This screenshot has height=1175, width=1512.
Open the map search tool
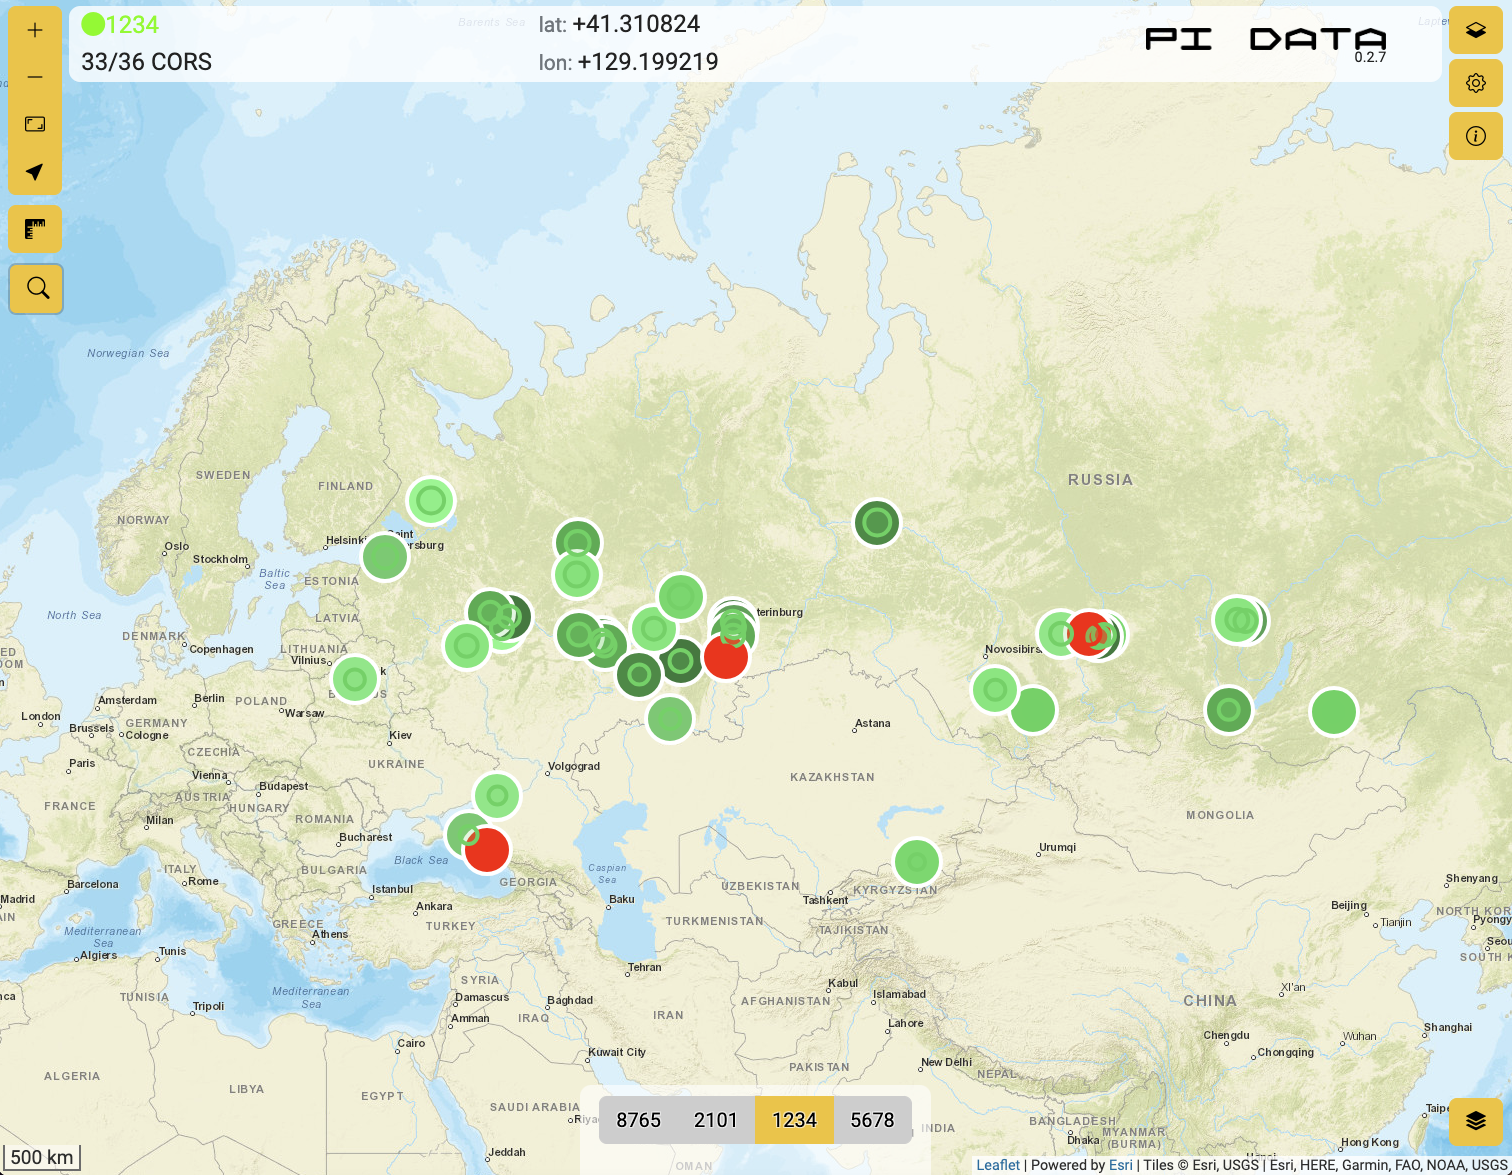pyautogui.click(x=37, y=289)
